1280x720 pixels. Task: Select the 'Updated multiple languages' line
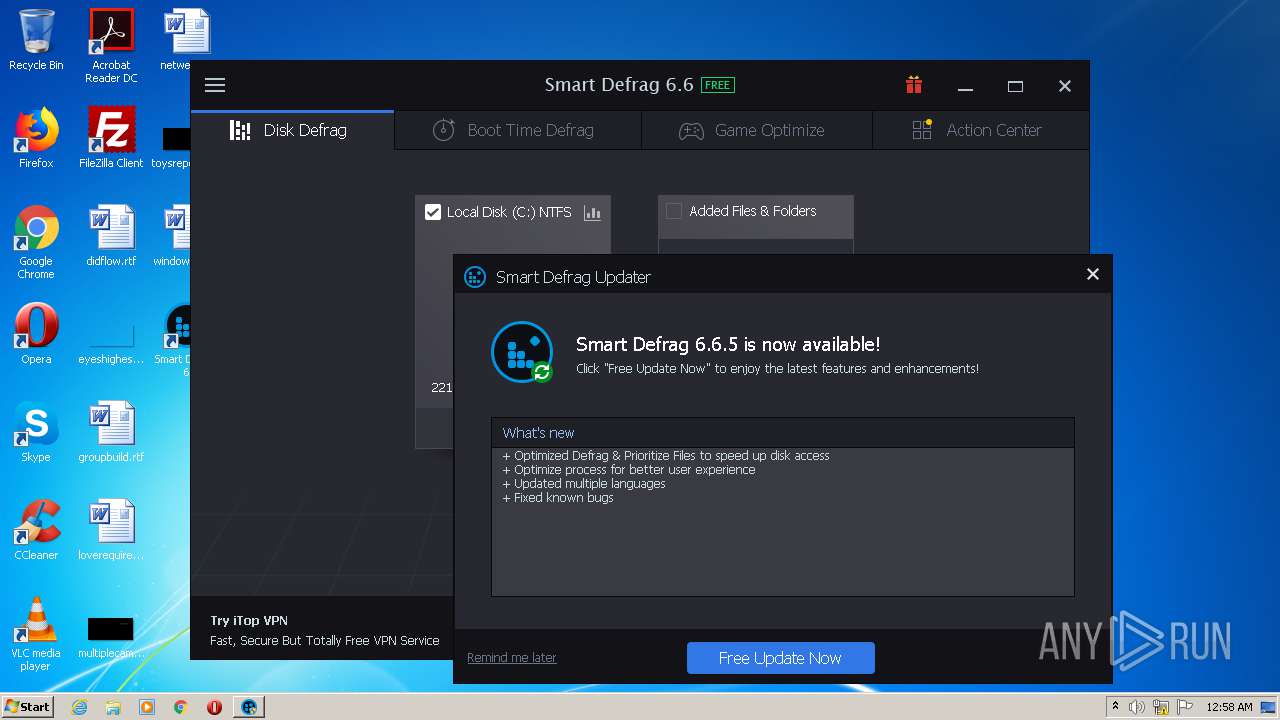point(584,484)
